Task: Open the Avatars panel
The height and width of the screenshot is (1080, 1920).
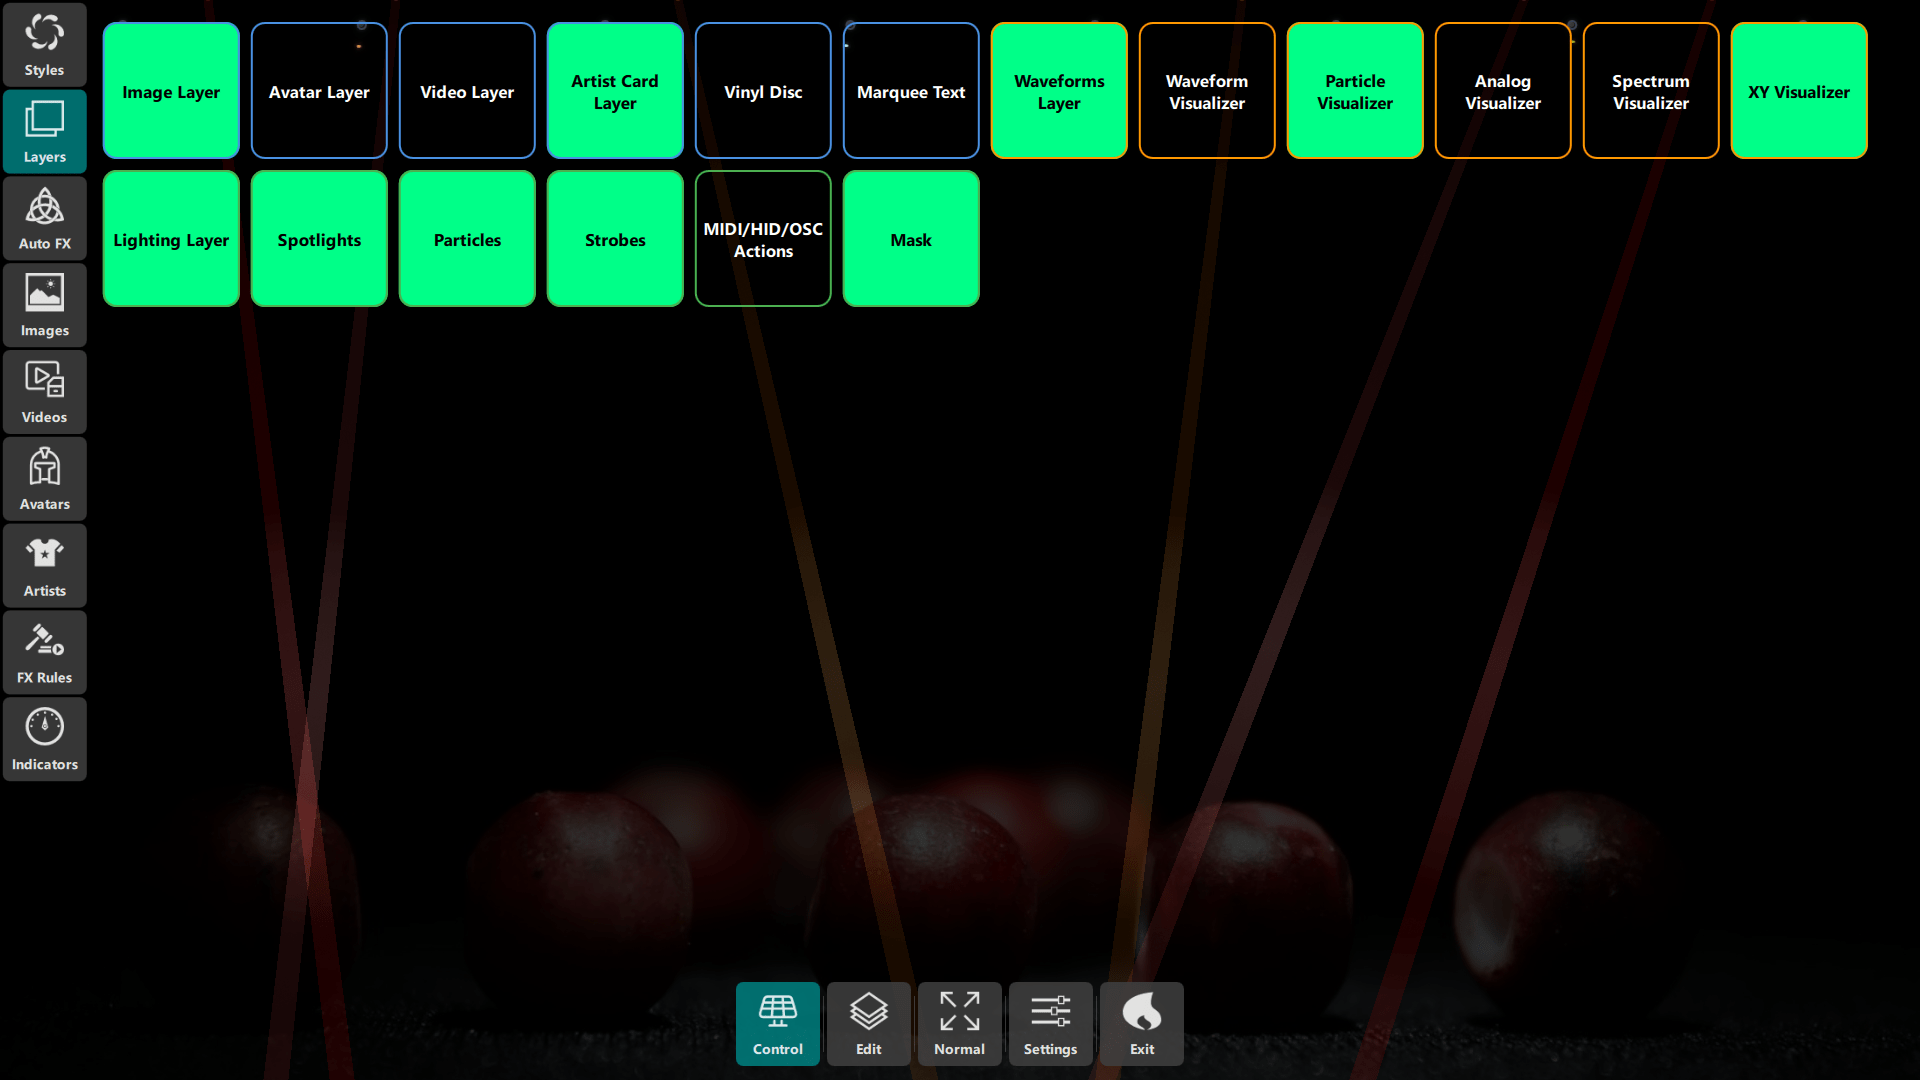Action: [44, 478]
